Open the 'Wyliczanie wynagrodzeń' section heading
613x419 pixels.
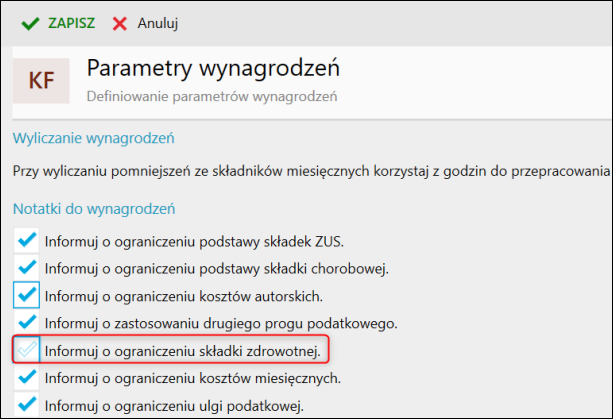tap(94, 138)
